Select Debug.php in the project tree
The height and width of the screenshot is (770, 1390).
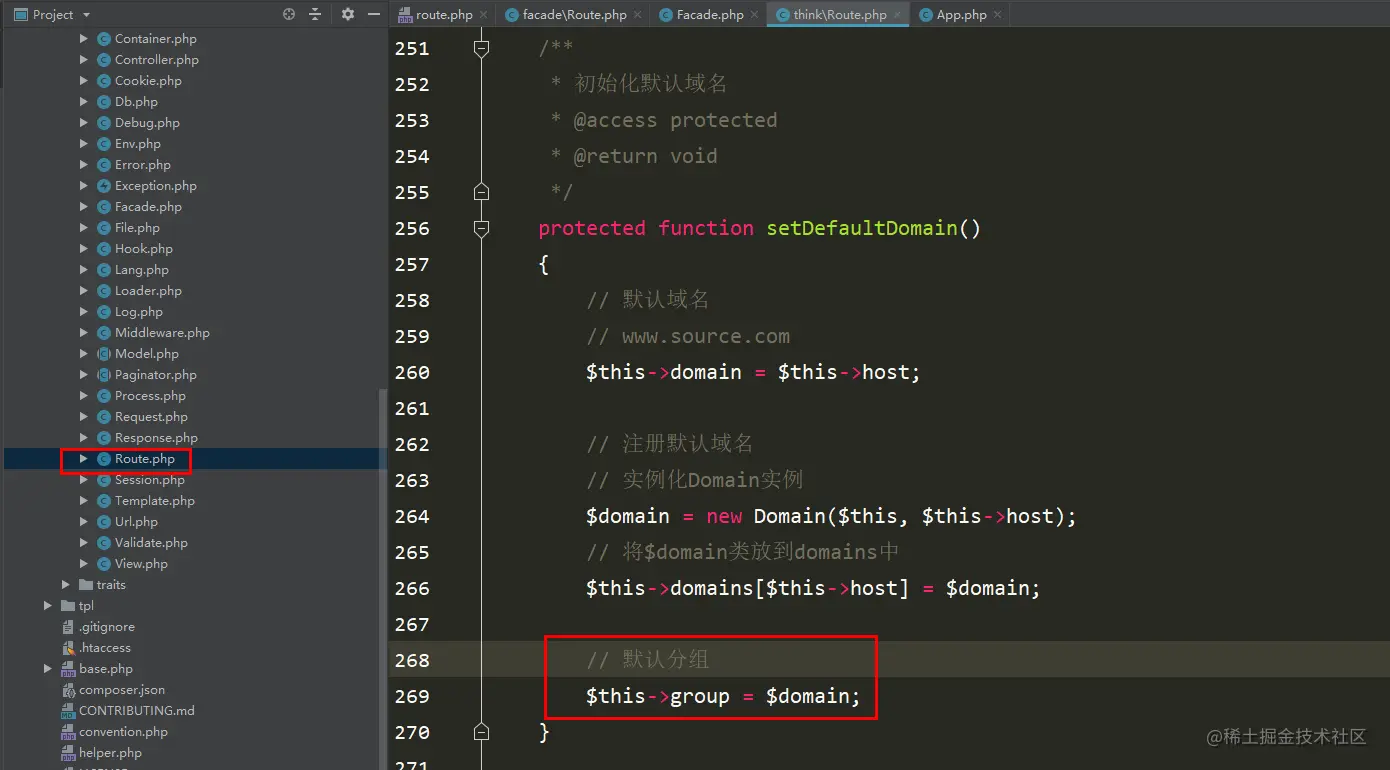(x=147, y=123)
